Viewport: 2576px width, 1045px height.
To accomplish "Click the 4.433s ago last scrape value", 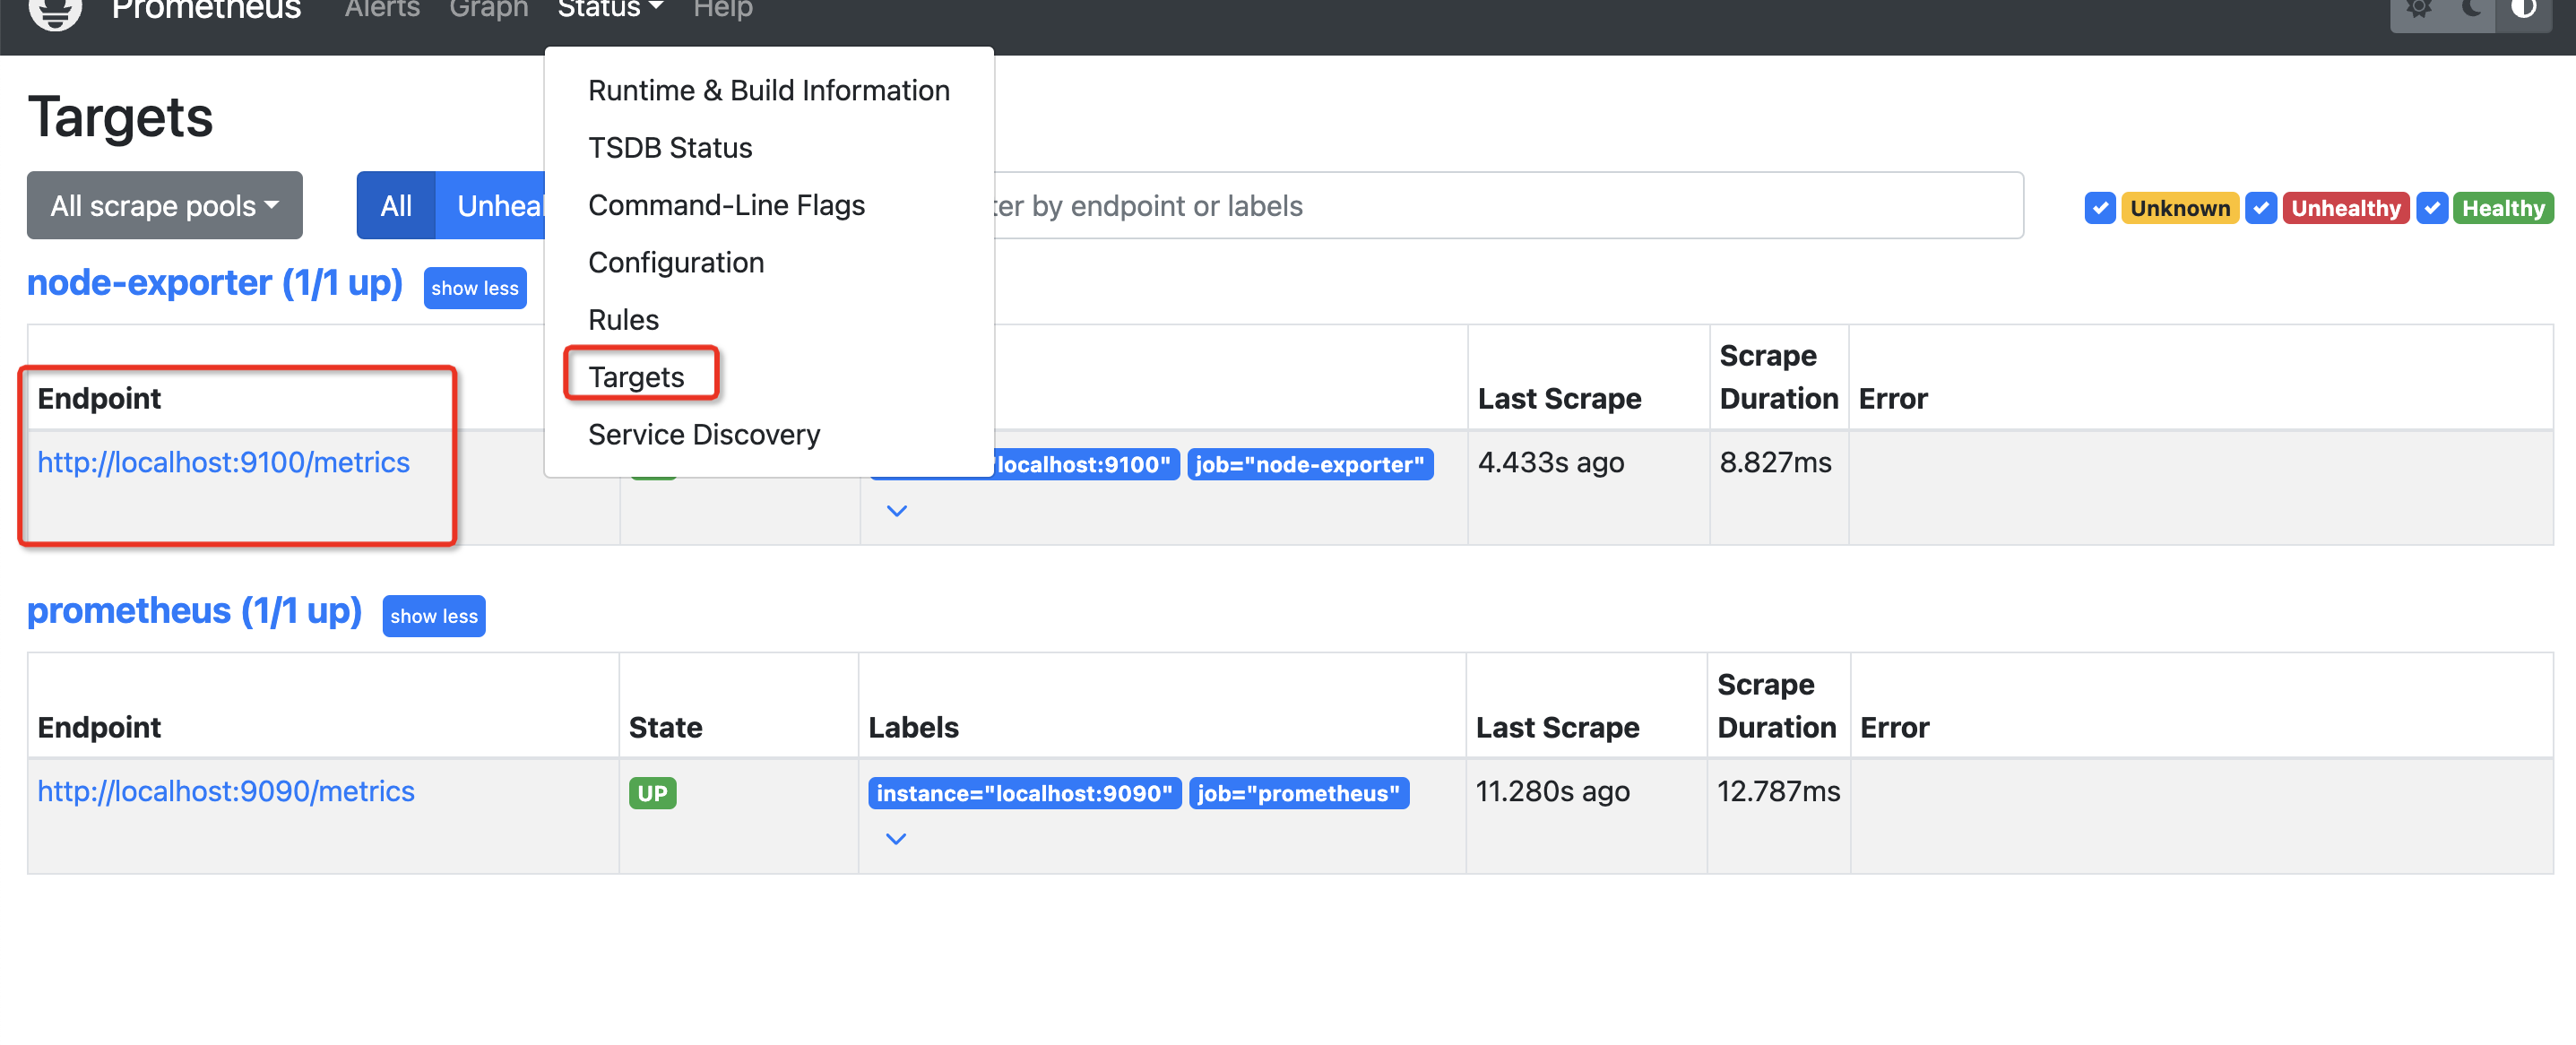I will 1551,462.
